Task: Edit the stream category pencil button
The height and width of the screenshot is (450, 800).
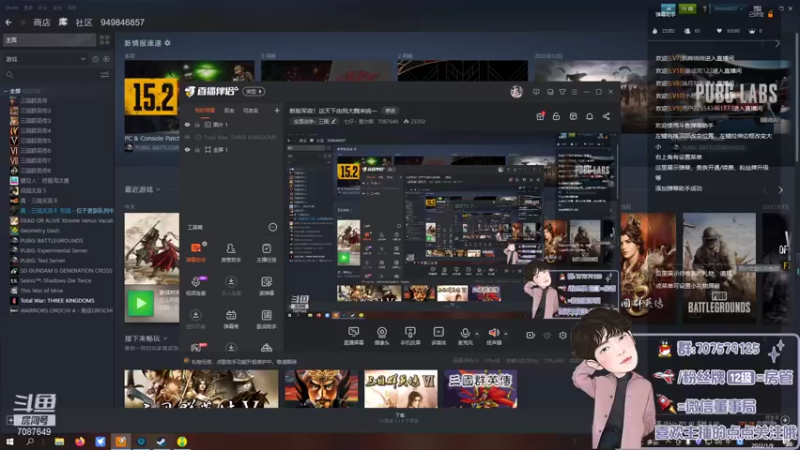Action: (x=333, y=121)
